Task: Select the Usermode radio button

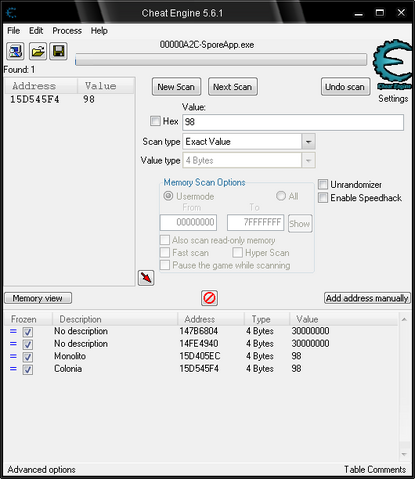Action: (168, 196)
